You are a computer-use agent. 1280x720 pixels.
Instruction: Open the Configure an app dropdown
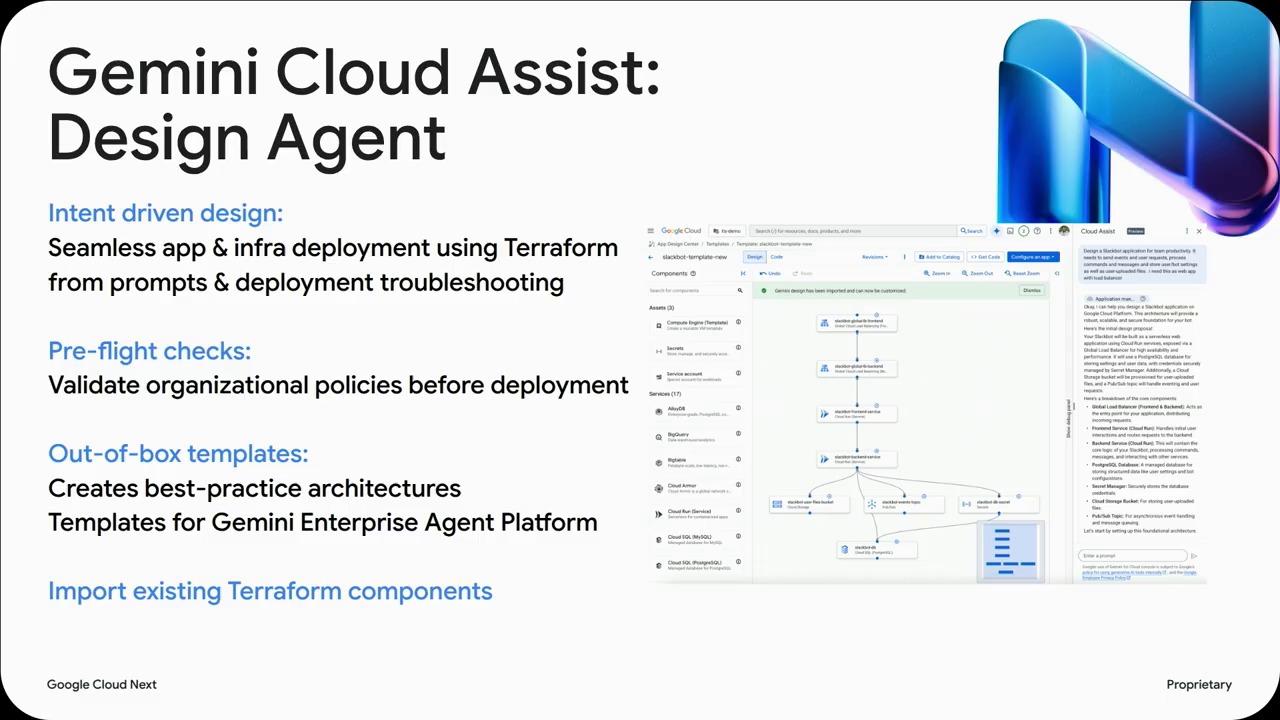click(x=1033, y=257)
